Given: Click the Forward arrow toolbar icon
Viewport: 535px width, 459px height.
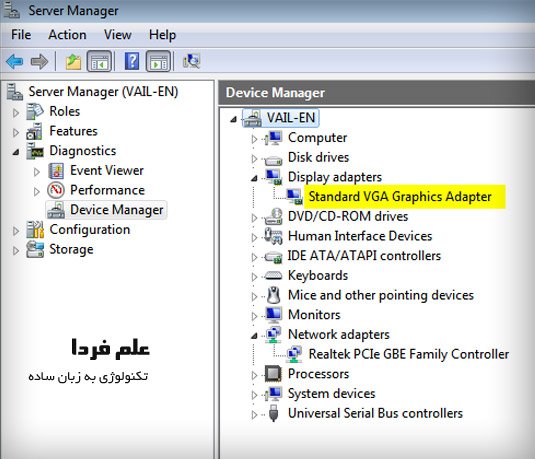Looking at the screenshot, I should tap(39, 61).
